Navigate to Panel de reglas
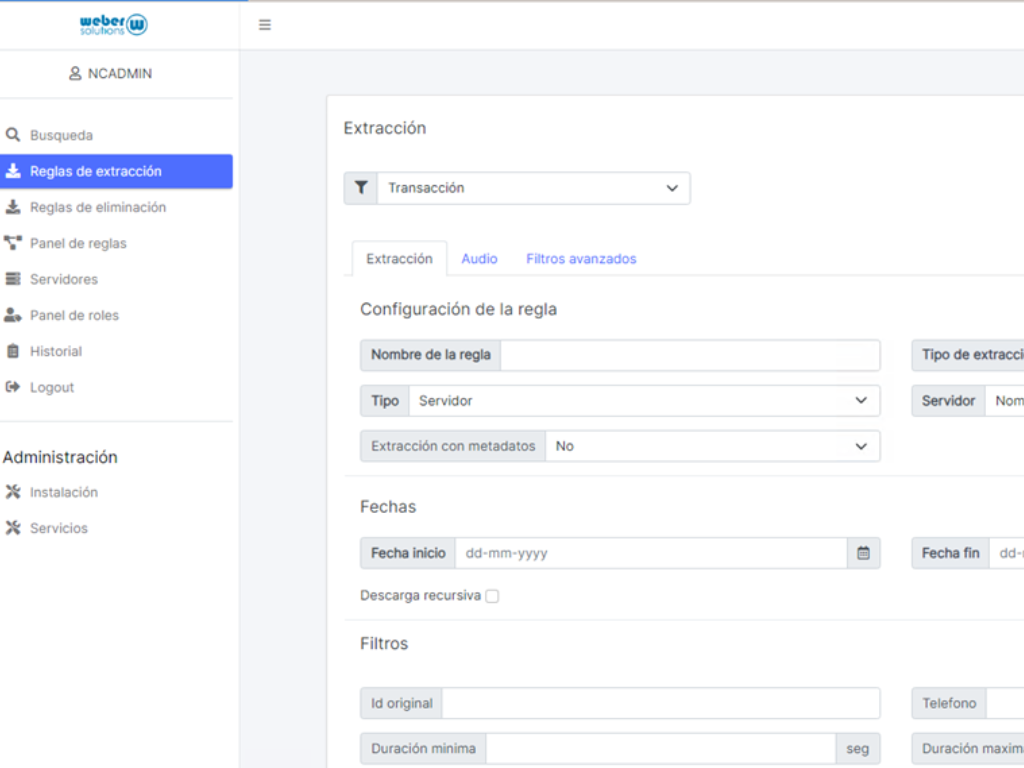The width and height of the screenshot is (1024, 768). pos(116,243)
